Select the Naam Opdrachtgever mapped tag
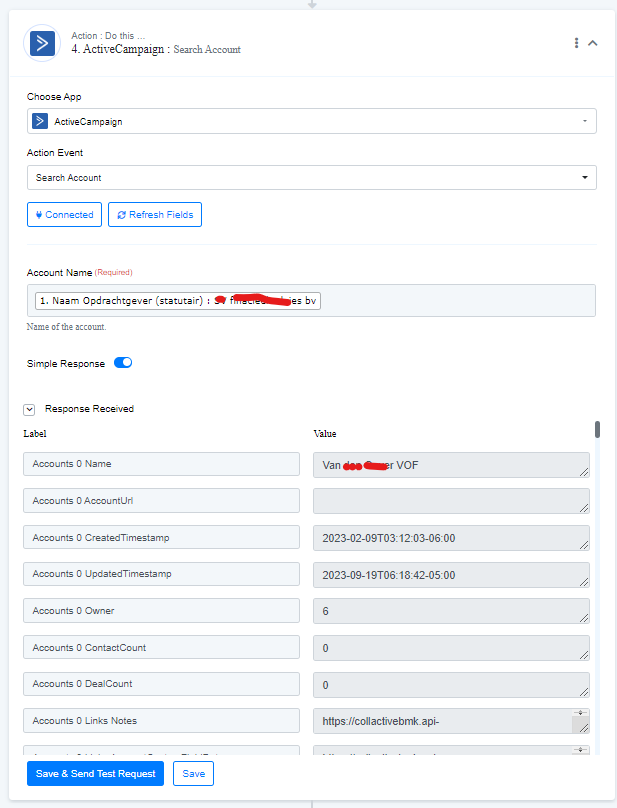617x808 pixels. tap(178, 300)
